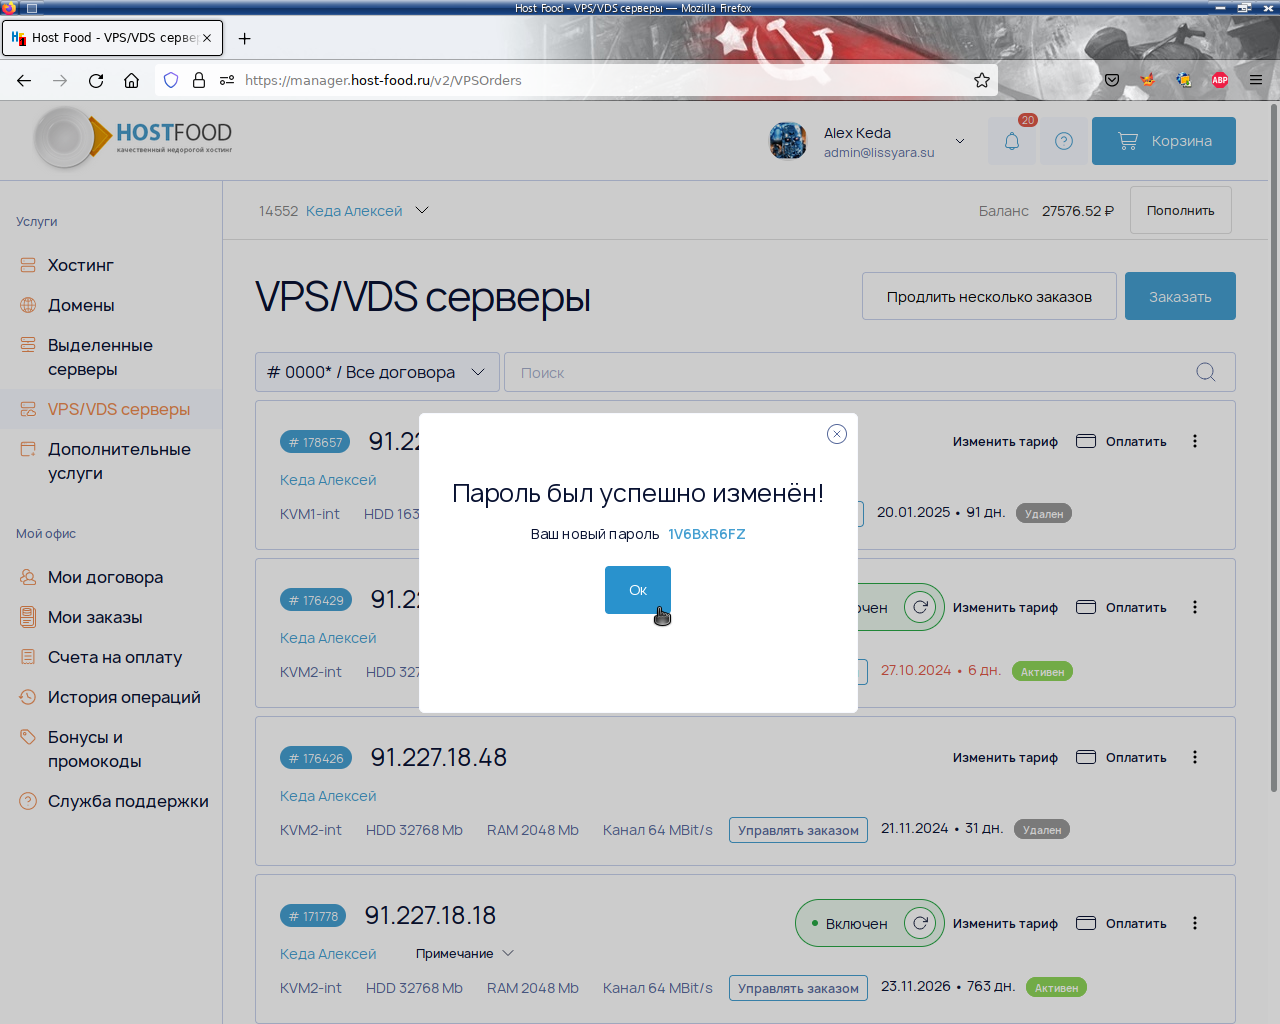Open Домены in sidebar
The width and height of the screenshot is (1280, 1024).
tap(81, 305)
